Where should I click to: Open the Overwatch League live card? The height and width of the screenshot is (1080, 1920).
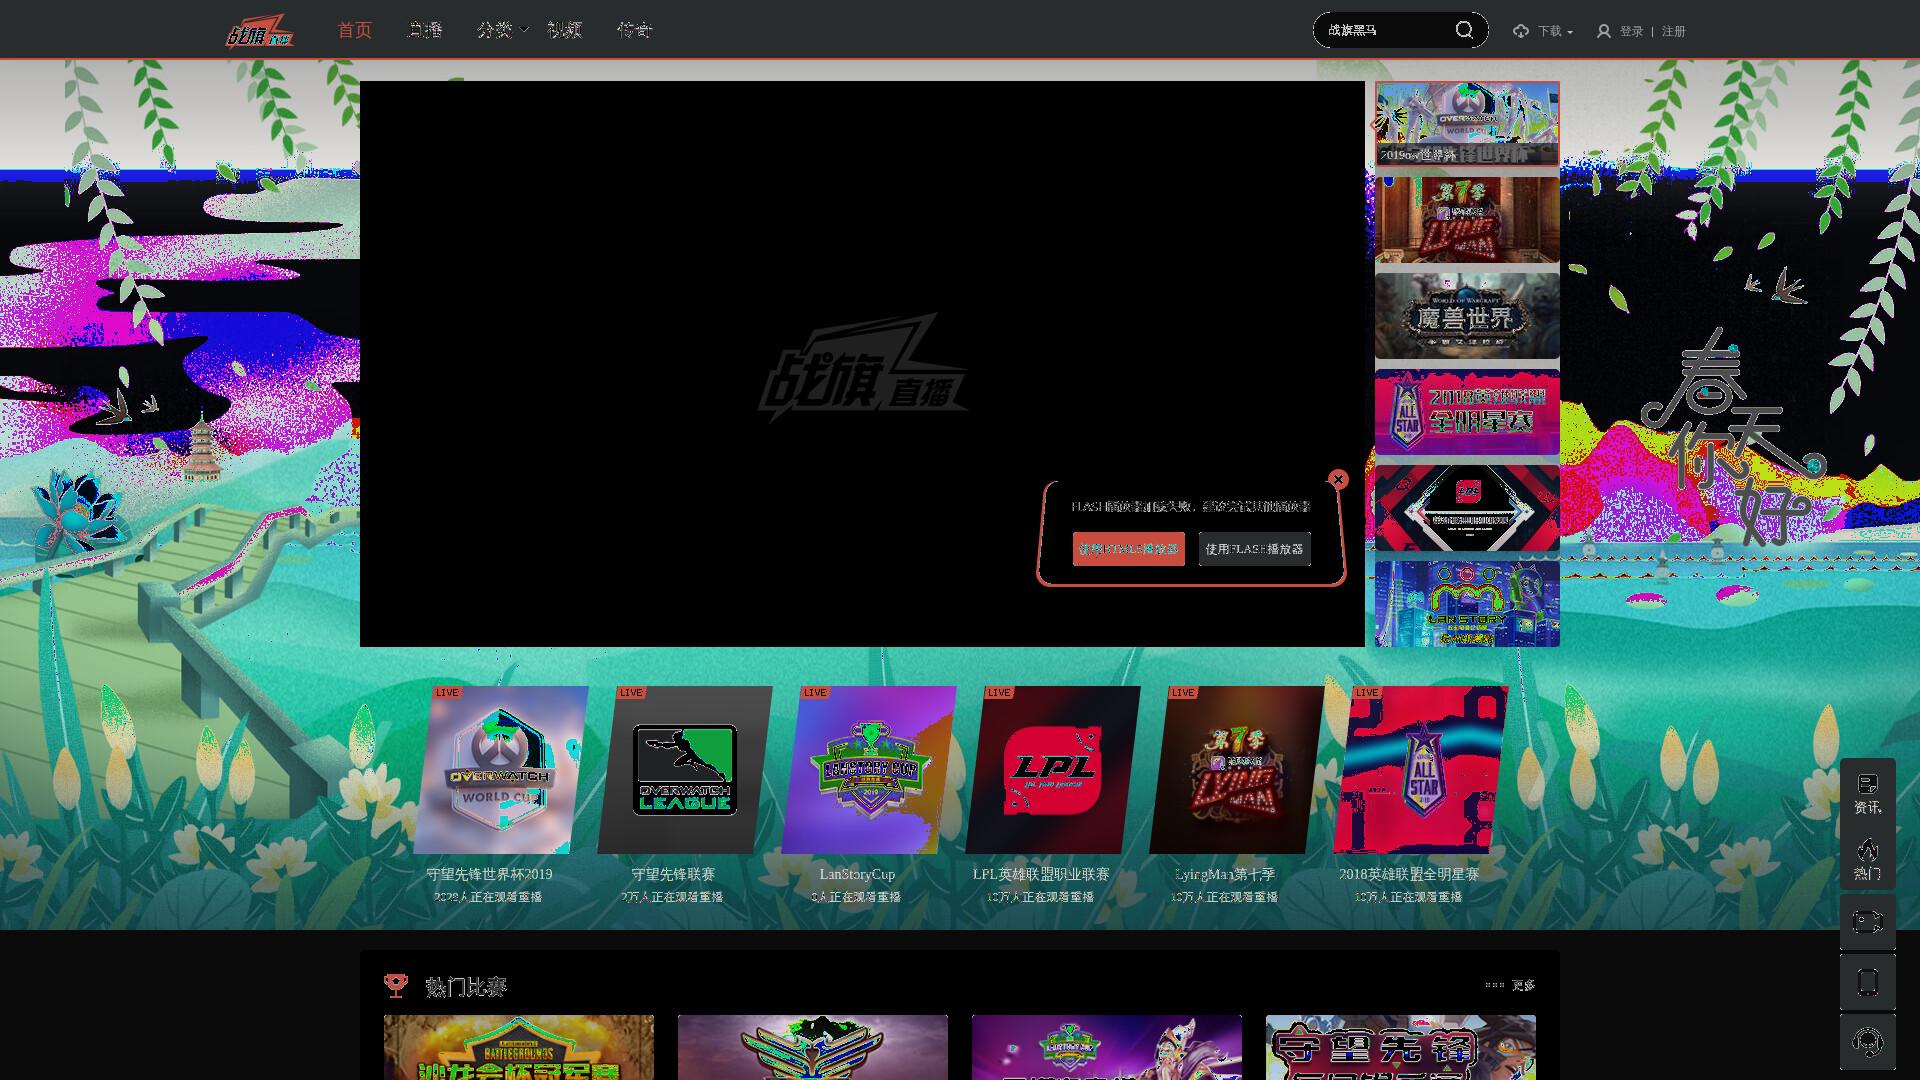[x=685, y=770]
